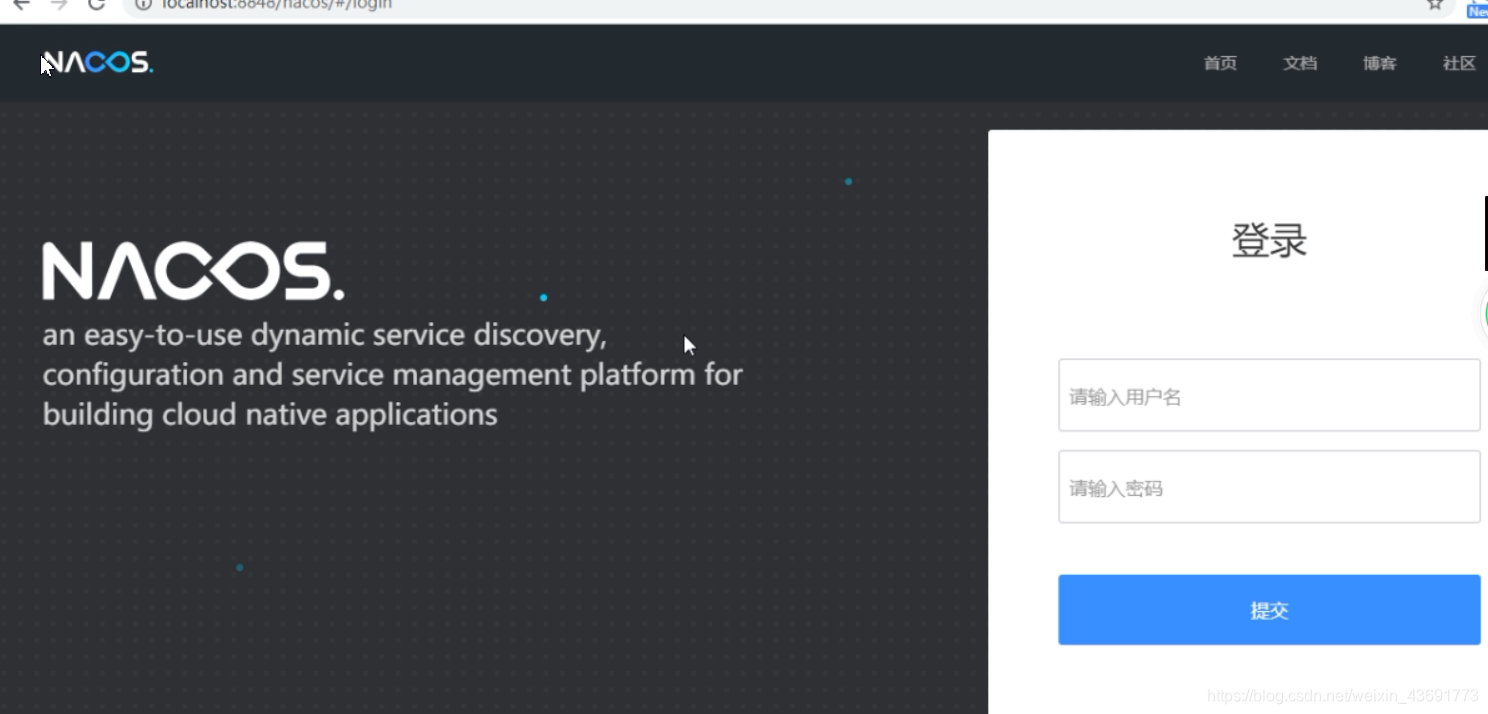Screen dimensions: 1488x714
Task: Open the 博客 nav link
Action: tap(1379, 64)
